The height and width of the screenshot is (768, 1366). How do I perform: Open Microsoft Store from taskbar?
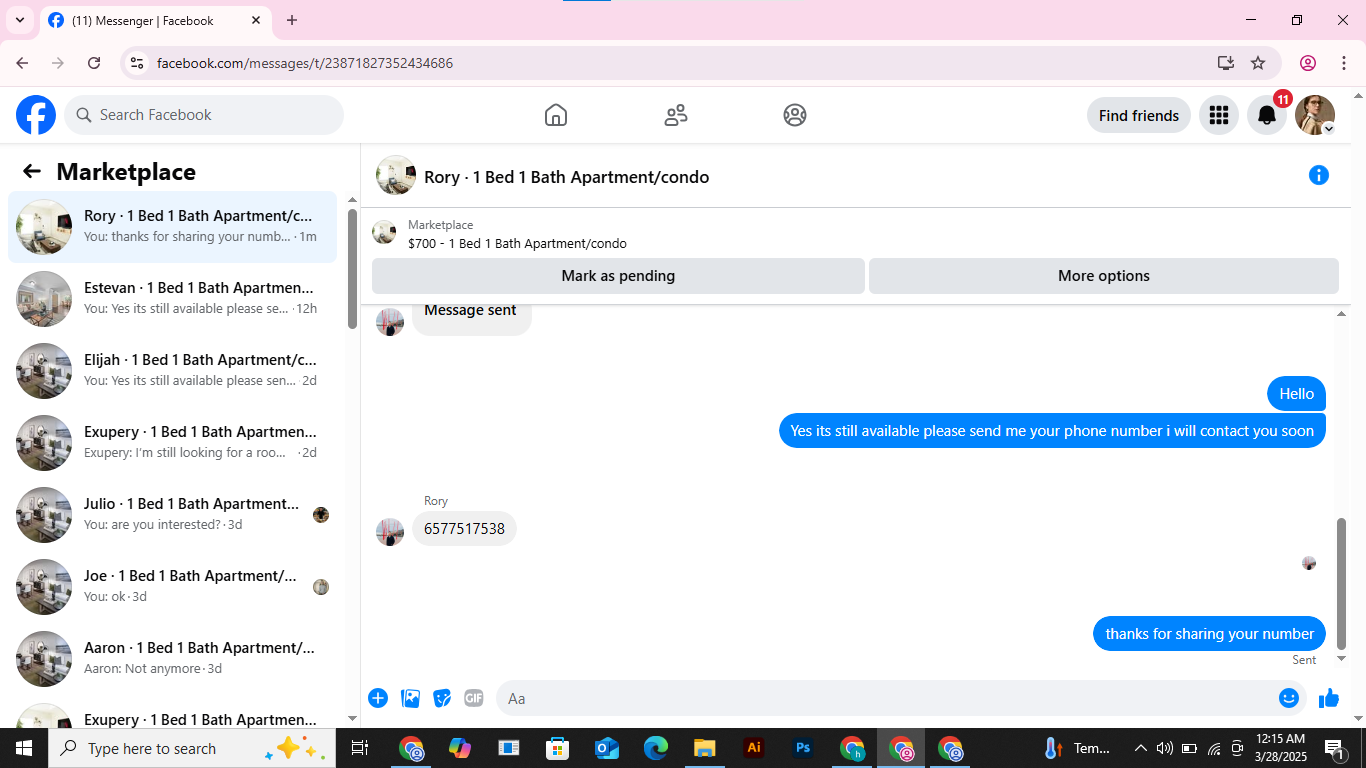(558, 748)
